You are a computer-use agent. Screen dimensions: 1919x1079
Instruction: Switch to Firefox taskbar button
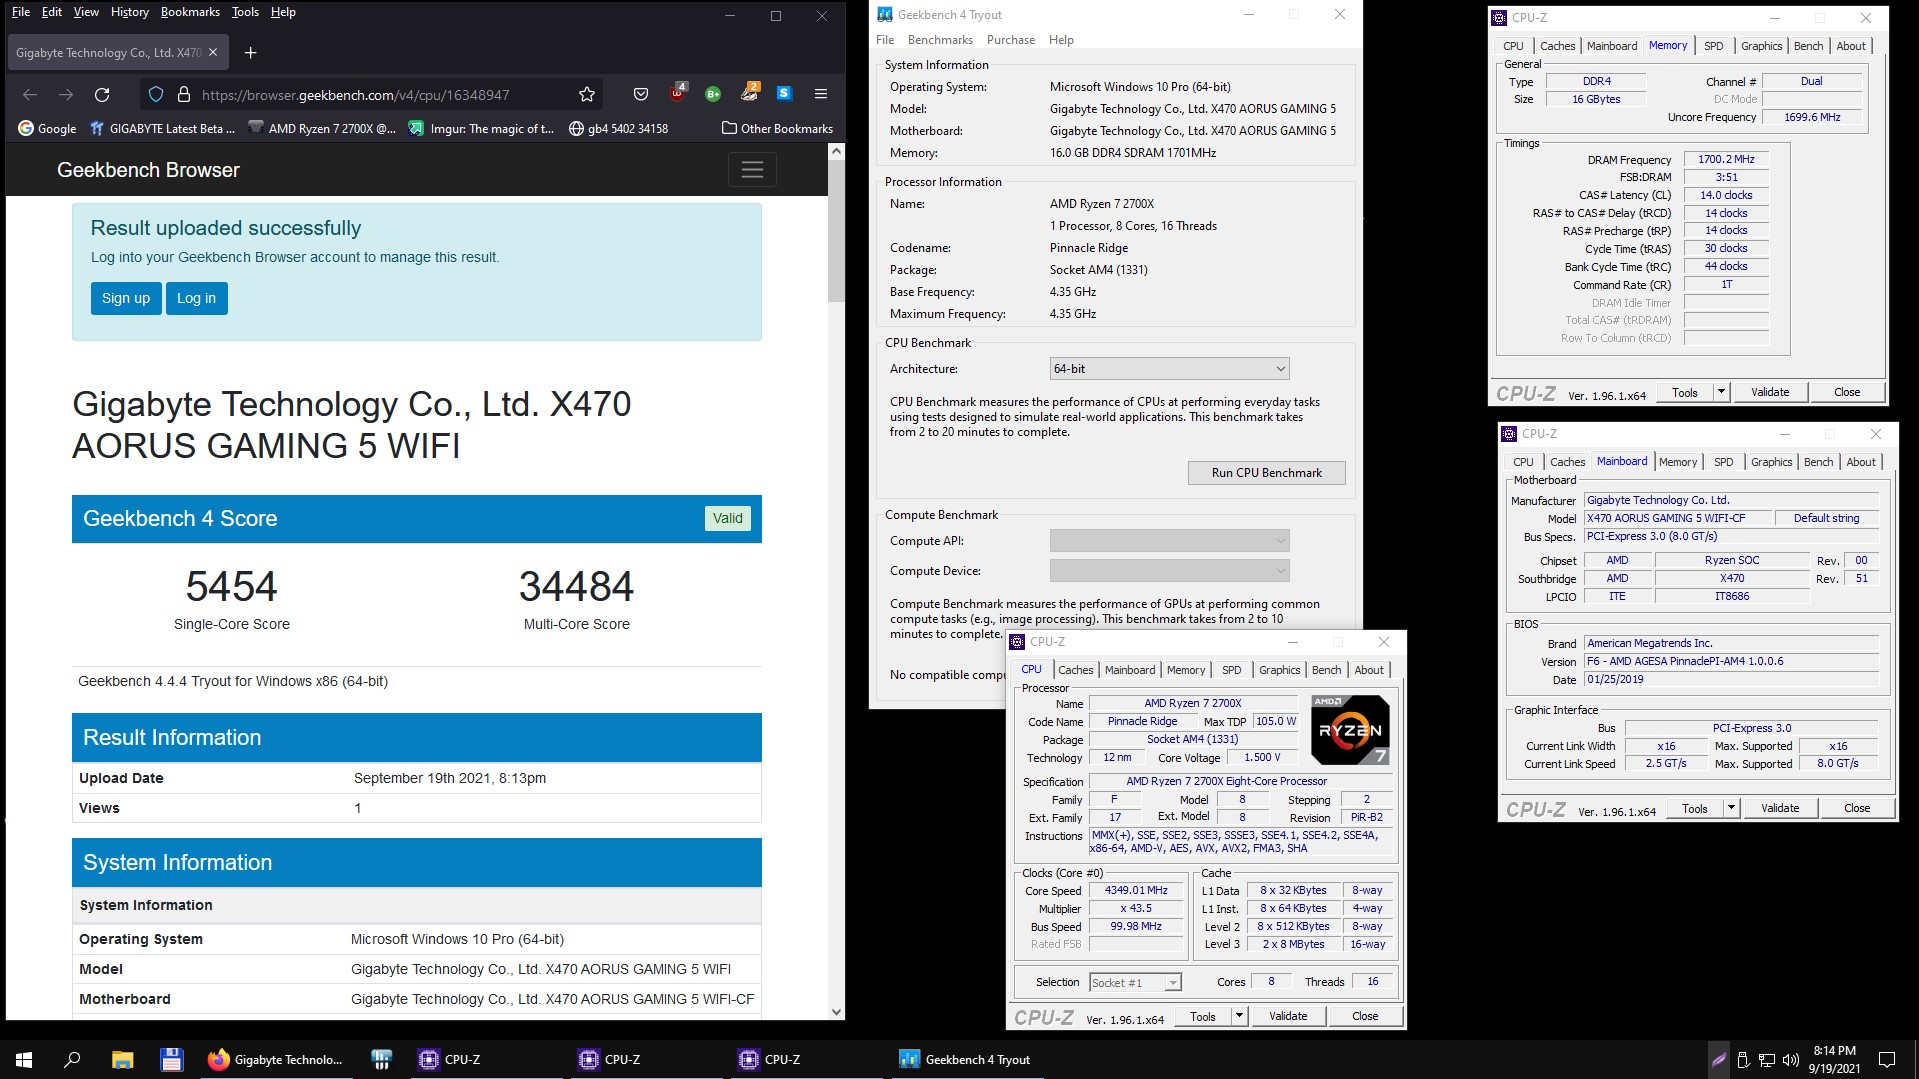pyautogui.click(x=276, y=1059)
